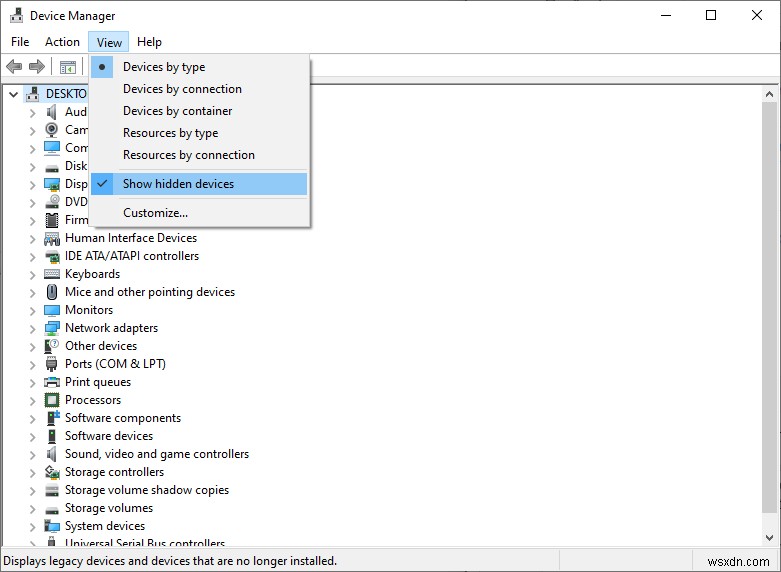Click the Display adapters icon
The height and width of the screenshot is (572, 781).
[52, 184]
